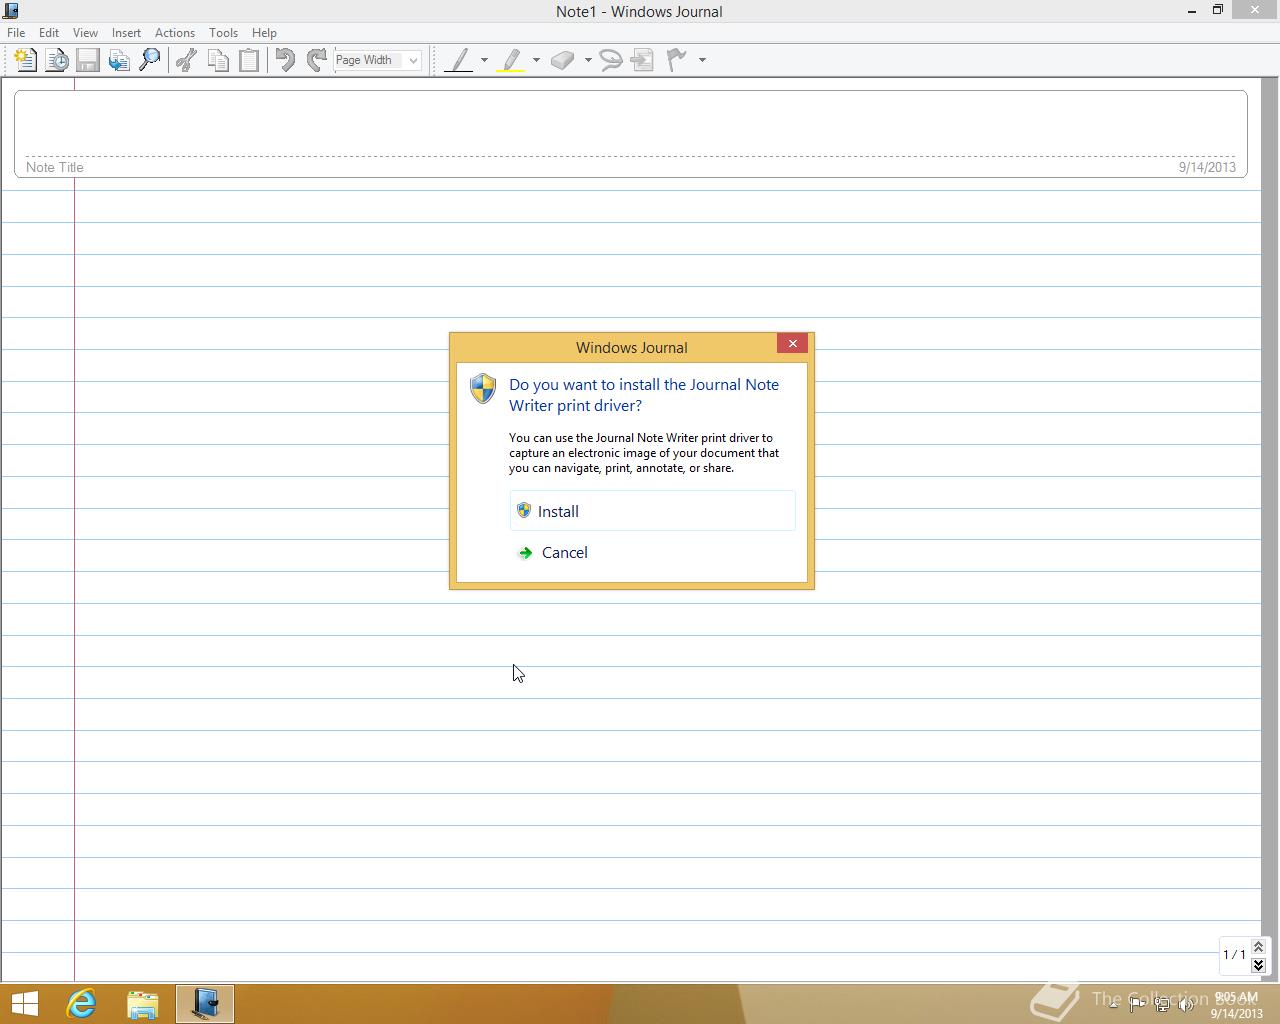The width and height of the screenshot is (1280, 1024).
Task: Go to next page with down arrows
Action: (x=1258, y=965)
